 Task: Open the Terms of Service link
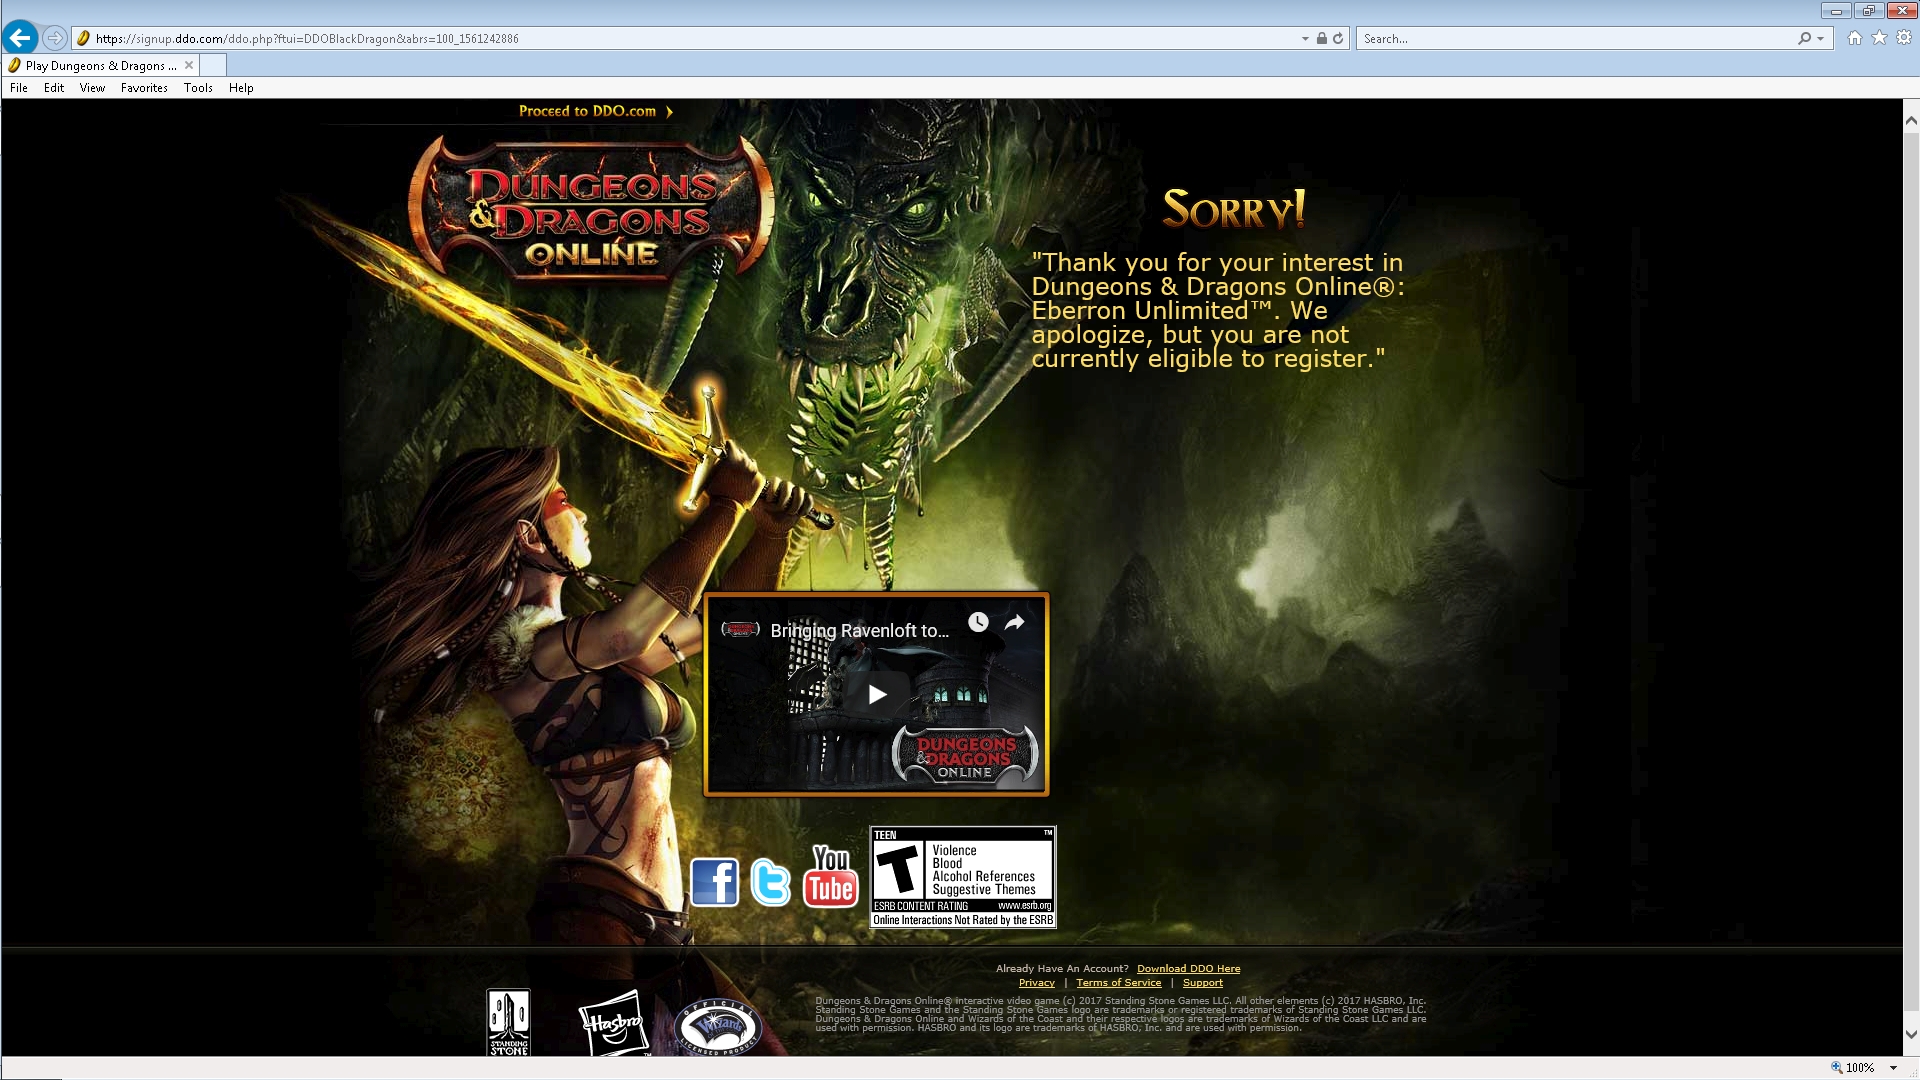pos(1118,983)
